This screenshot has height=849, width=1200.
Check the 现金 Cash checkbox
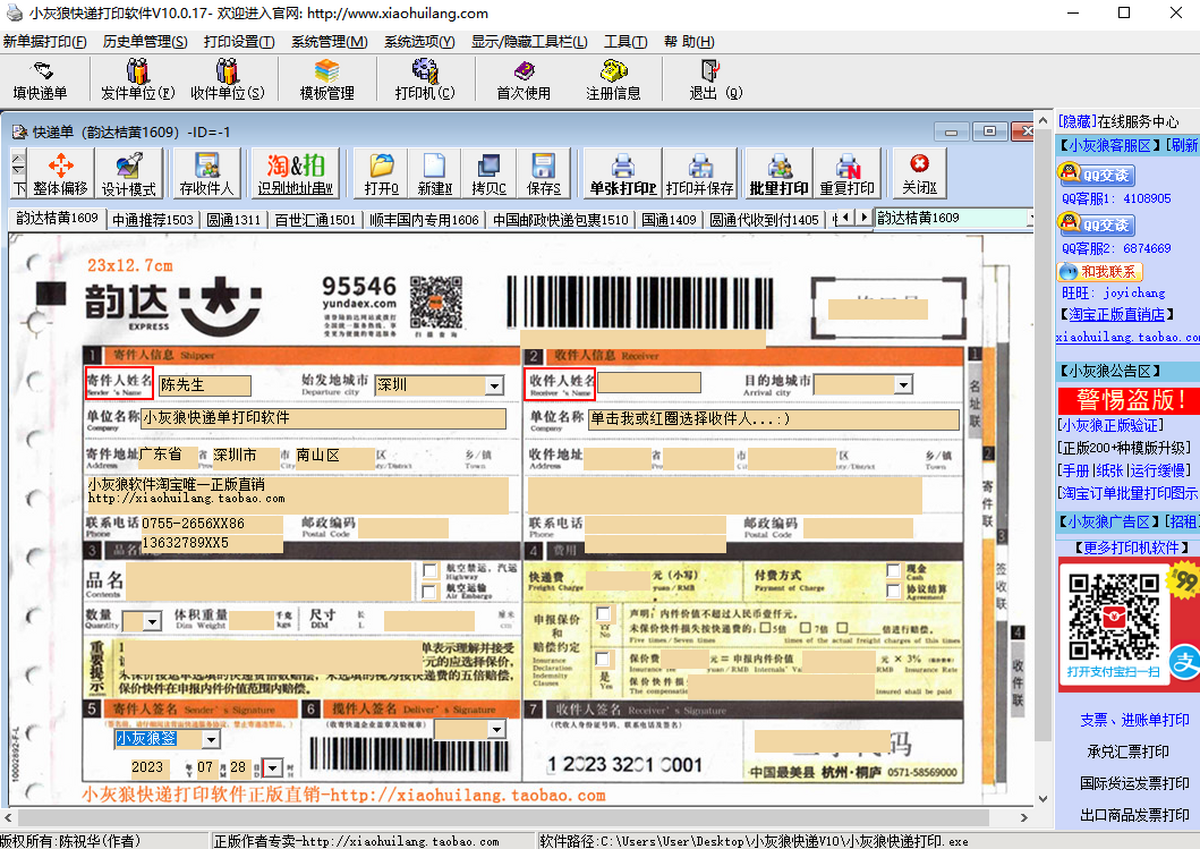tap(893, 570)
